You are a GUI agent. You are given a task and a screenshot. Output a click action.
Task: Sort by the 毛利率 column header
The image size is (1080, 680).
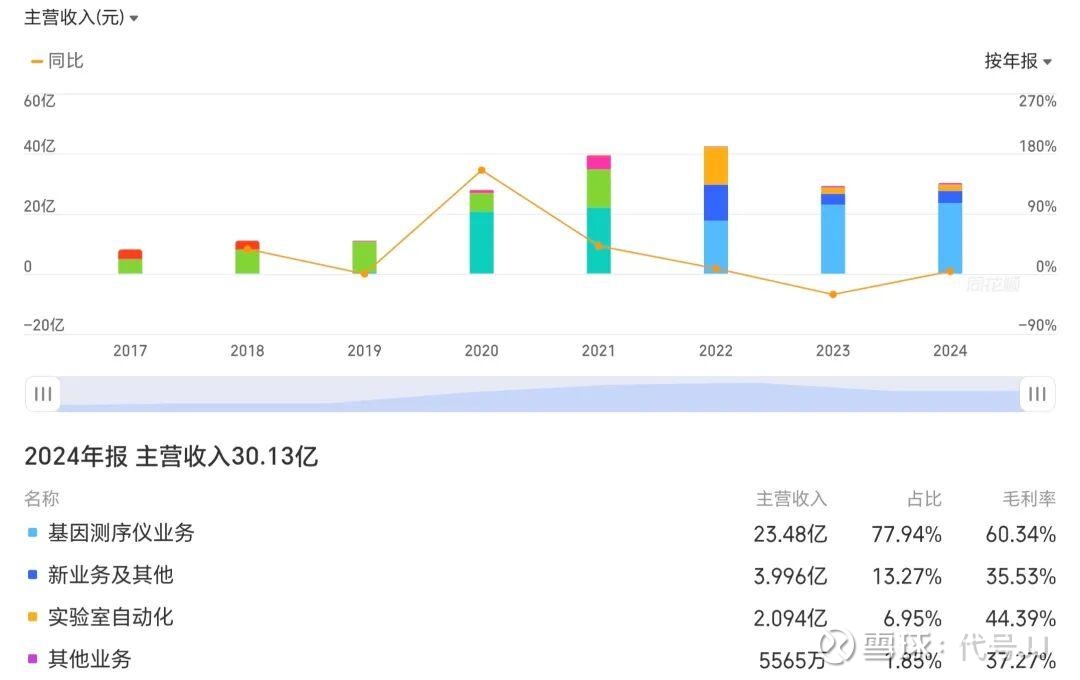[x=1029, y=499]
